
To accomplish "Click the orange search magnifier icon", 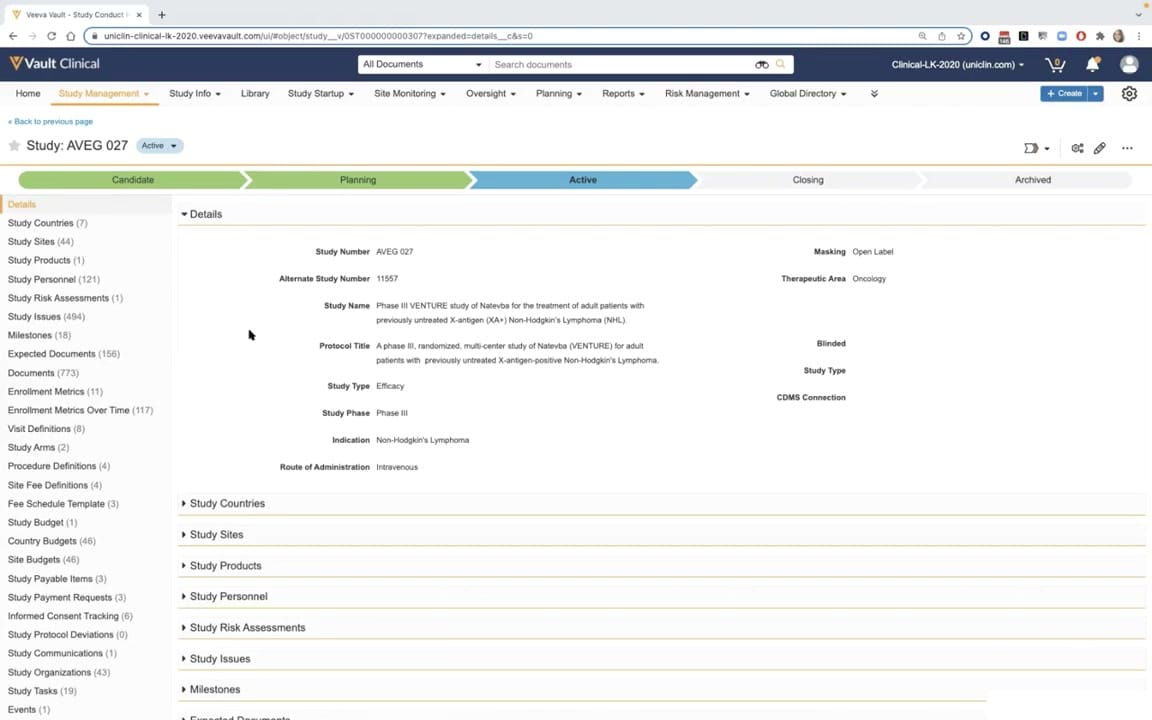I will tap(781, 65).
